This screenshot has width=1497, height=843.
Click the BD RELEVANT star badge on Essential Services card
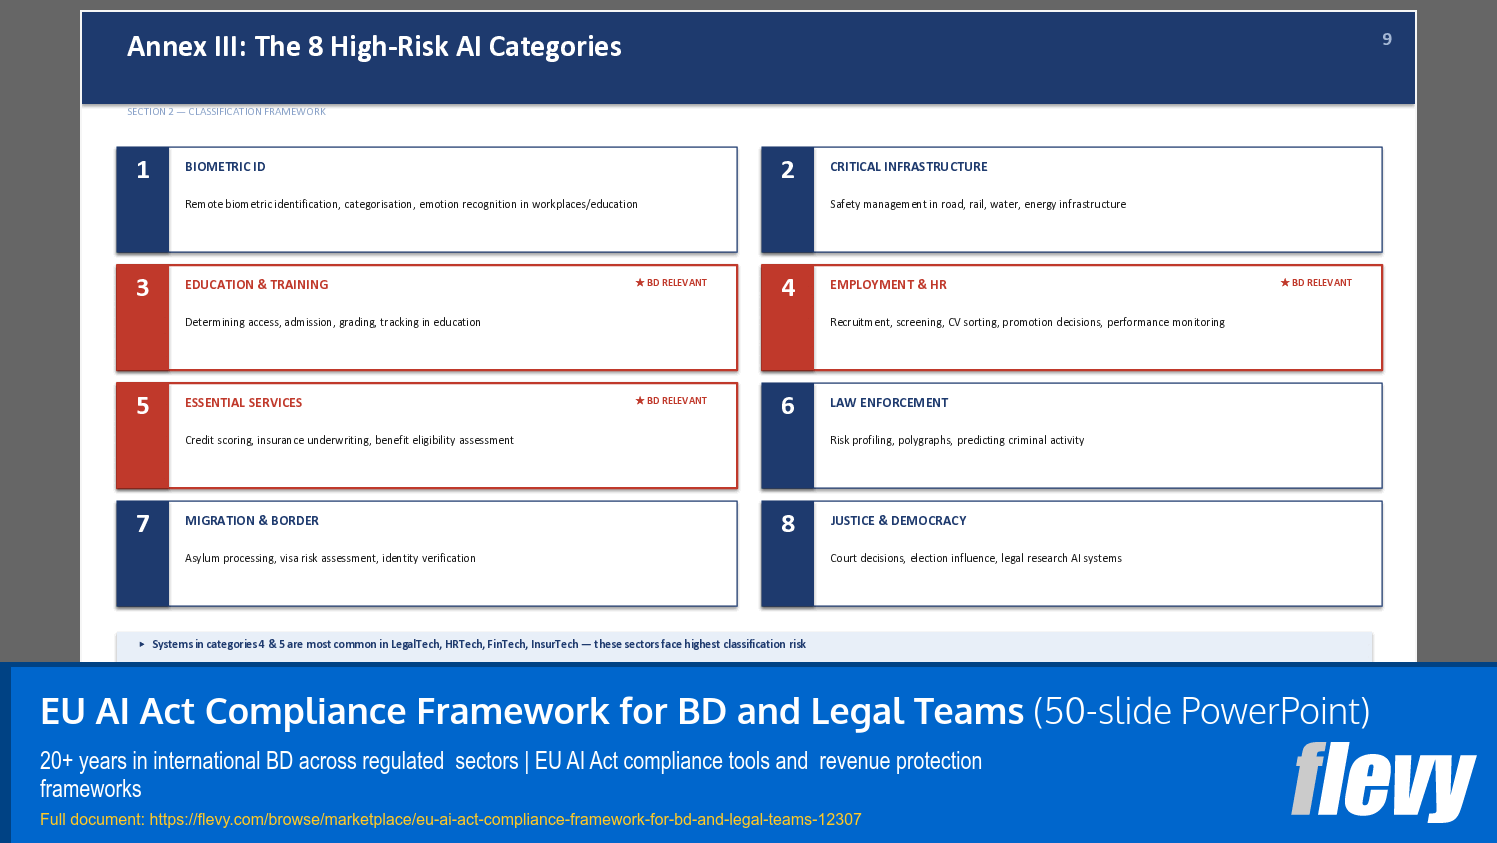click(x=671, y=401)
